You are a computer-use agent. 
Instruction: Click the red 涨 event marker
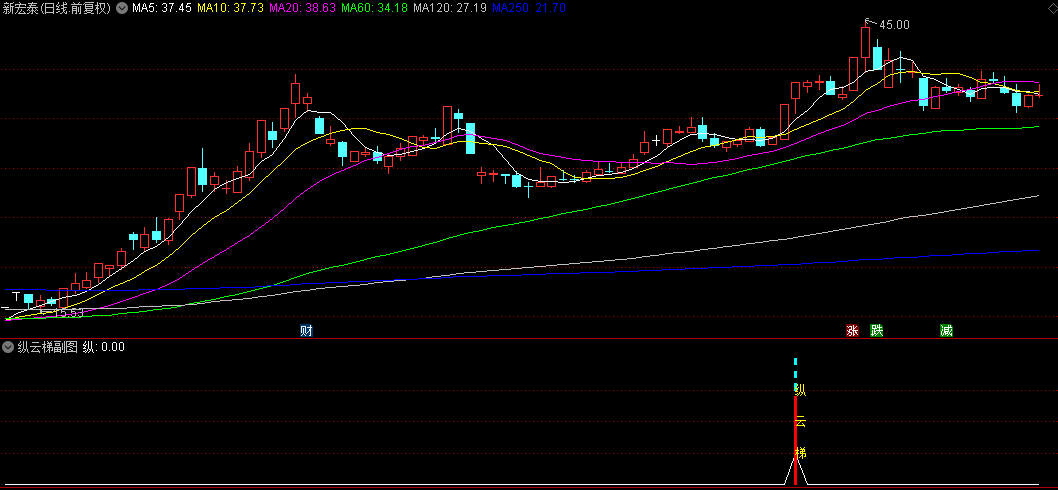[x=852, y=331]
